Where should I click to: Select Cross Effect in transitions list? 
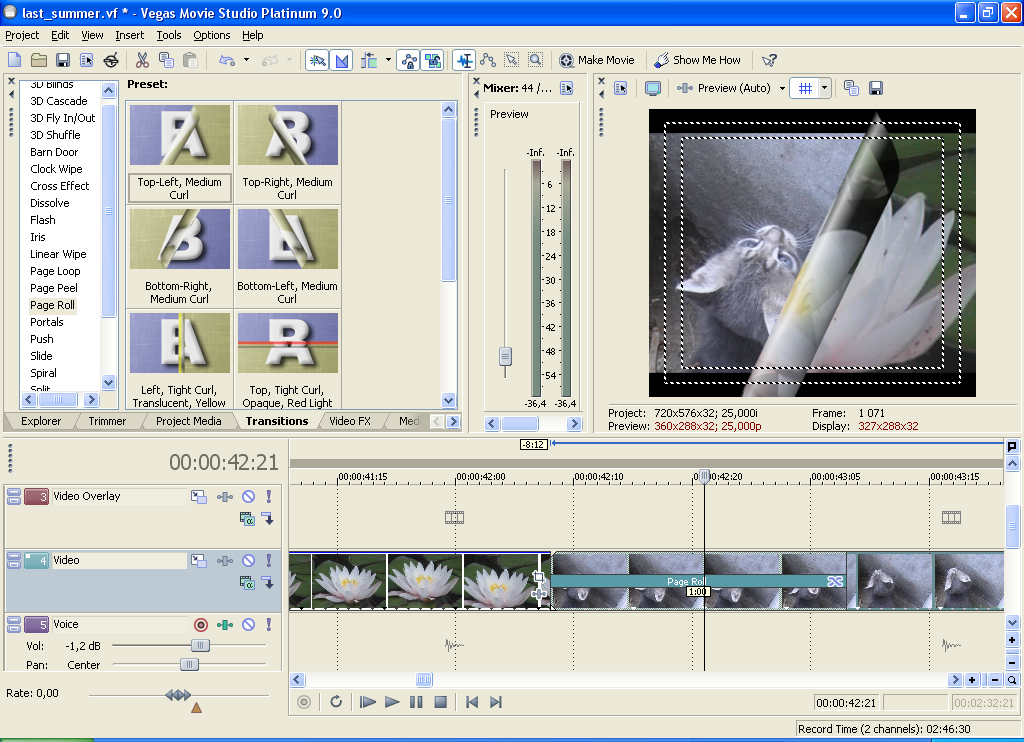pyautogui.click(x=59, y=186)
